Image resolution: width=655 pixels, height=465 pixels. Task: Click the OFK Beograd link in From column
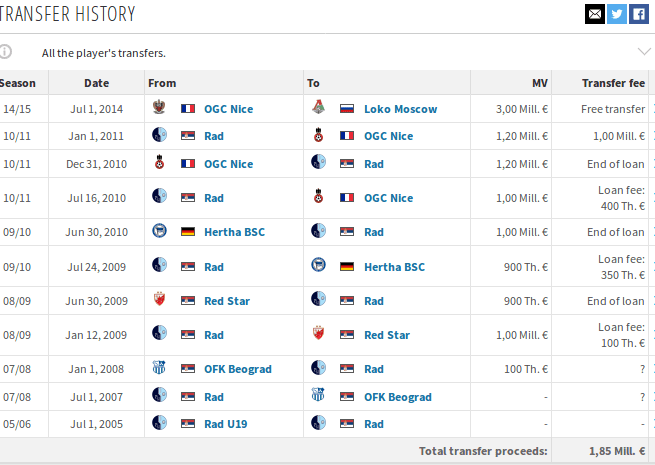pyautogui.click(x=237, y=369)
